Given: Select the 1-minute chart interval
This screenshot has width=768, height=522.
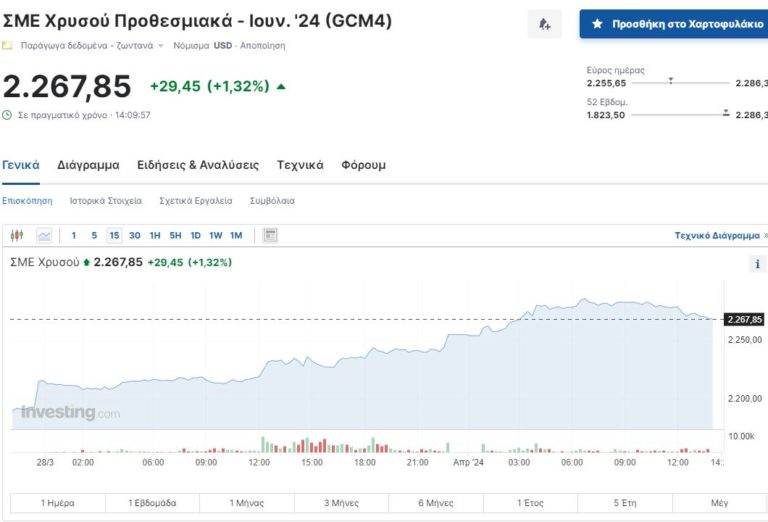Looking at the screenshot, I should [x=74, y=236].
